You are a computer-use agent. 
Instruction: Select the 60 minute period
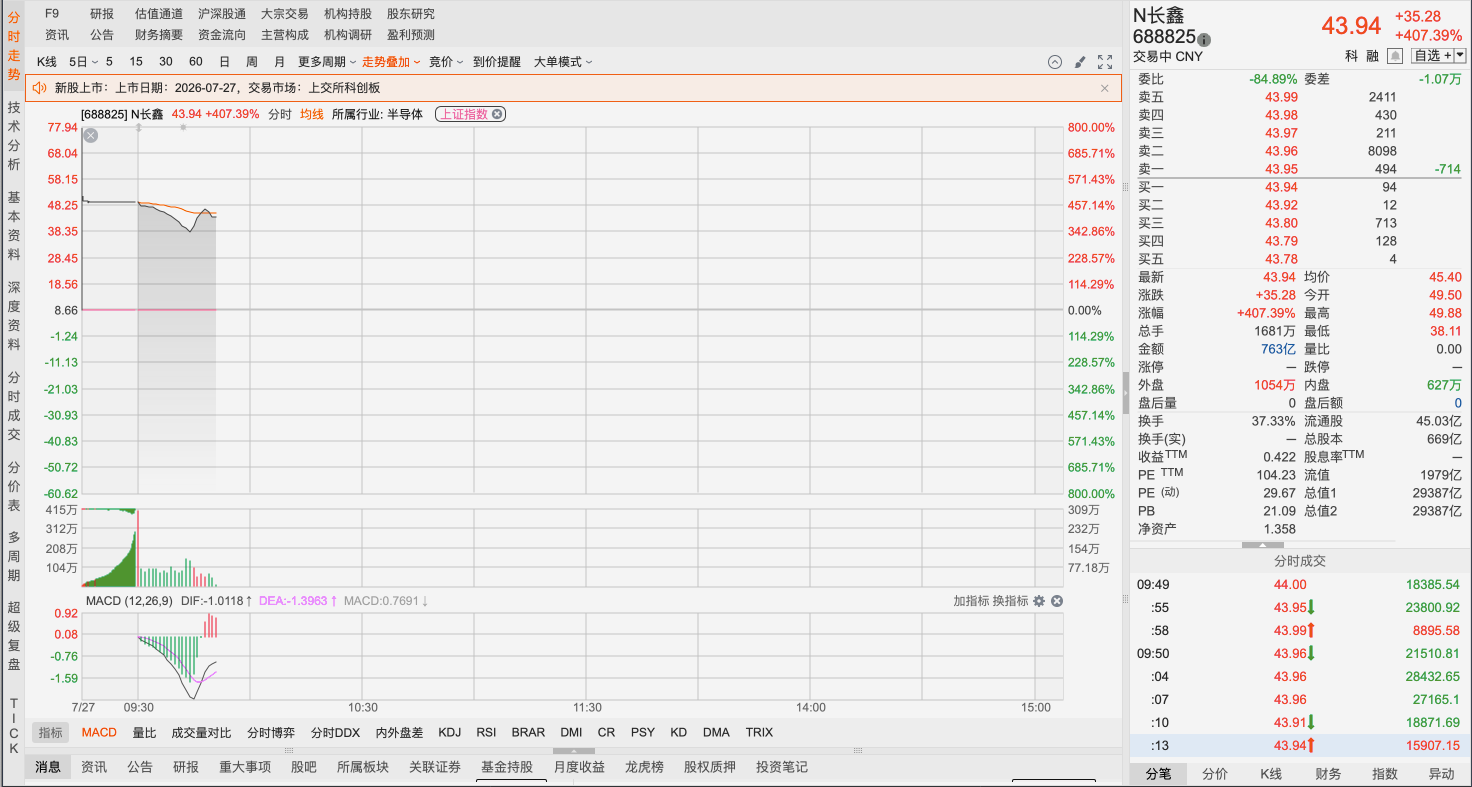(195, 62)
